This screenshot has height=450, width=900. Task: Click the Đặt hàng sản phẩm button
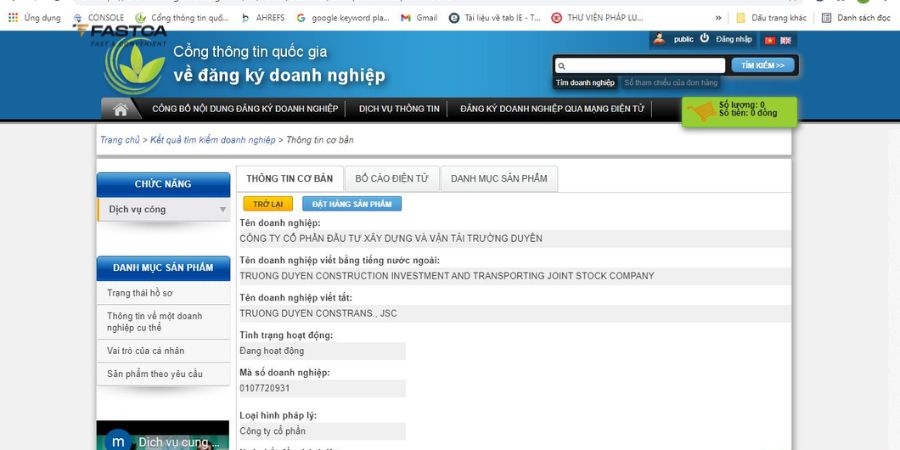352,204
